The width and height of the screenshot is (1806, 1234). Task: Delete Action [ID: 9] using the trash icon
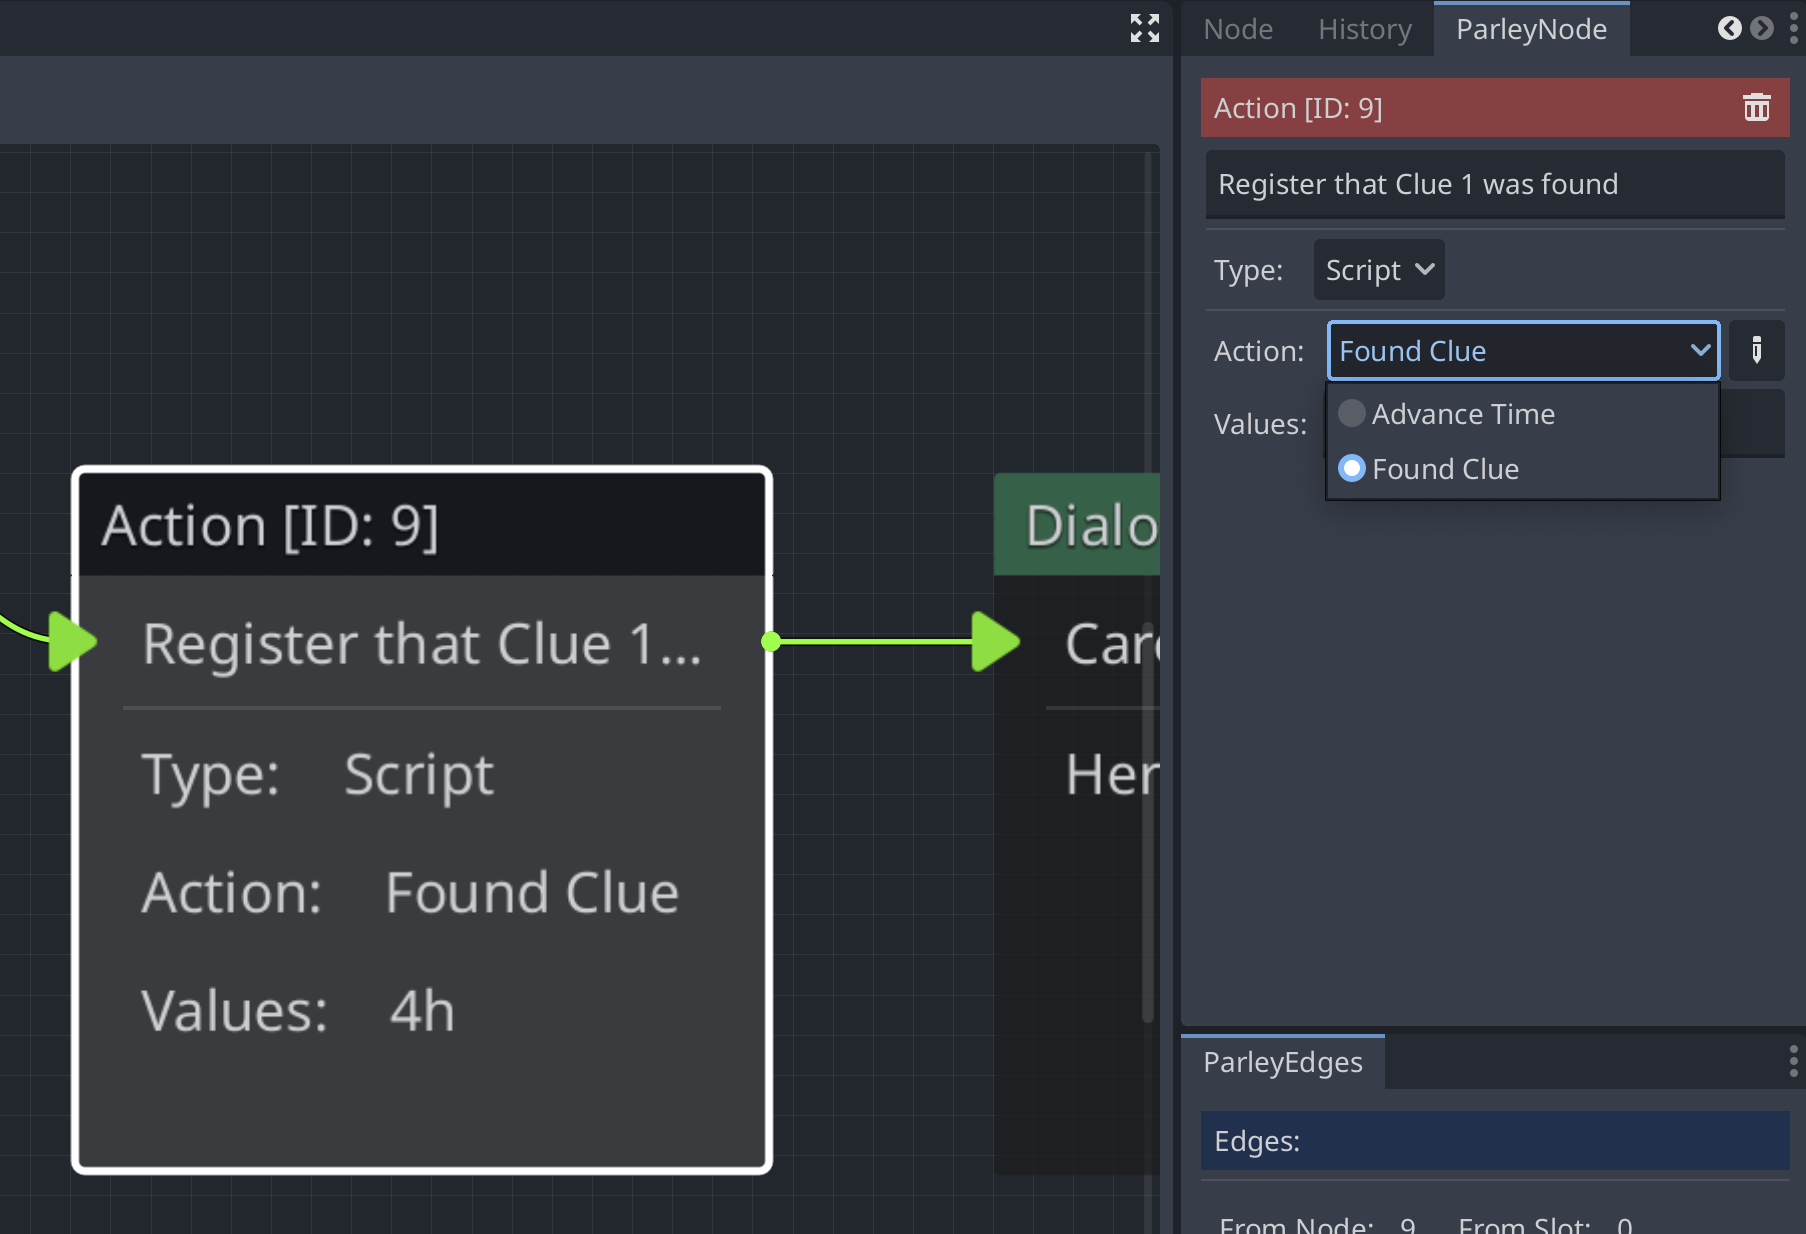click(x=1757, y=107)
